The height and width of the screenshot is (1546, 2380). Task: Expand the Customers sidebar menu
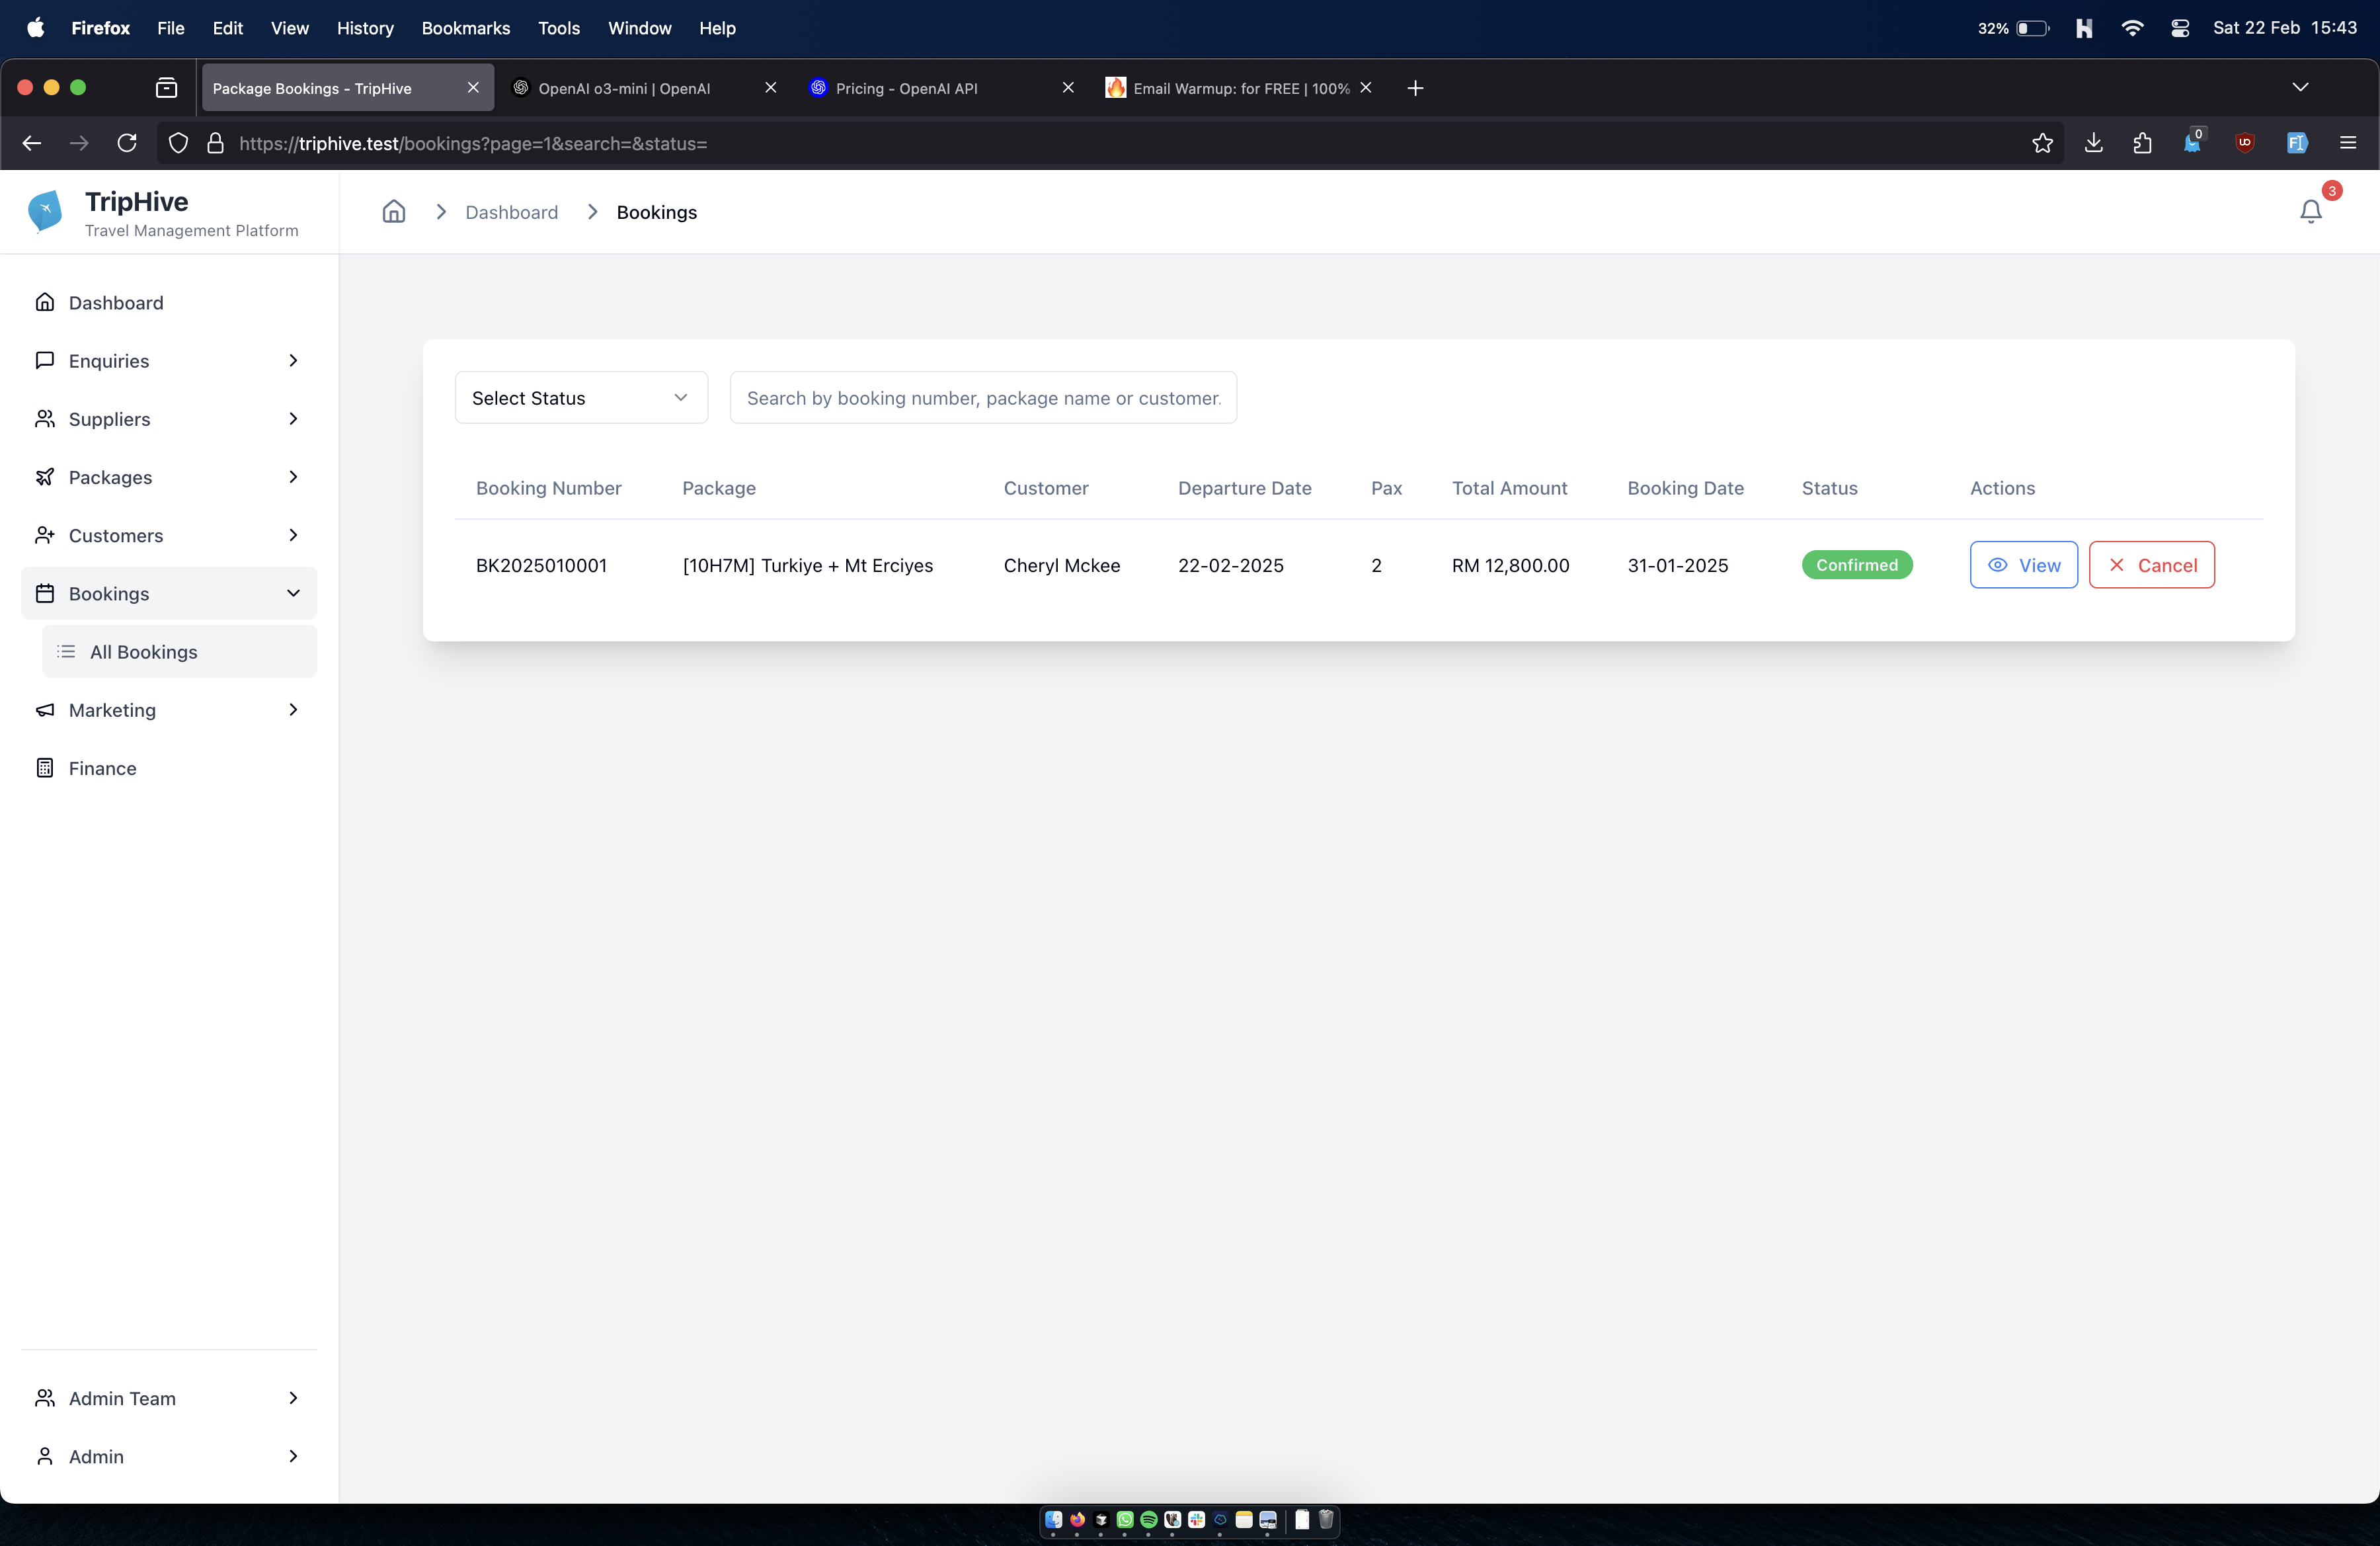[169, 535]
